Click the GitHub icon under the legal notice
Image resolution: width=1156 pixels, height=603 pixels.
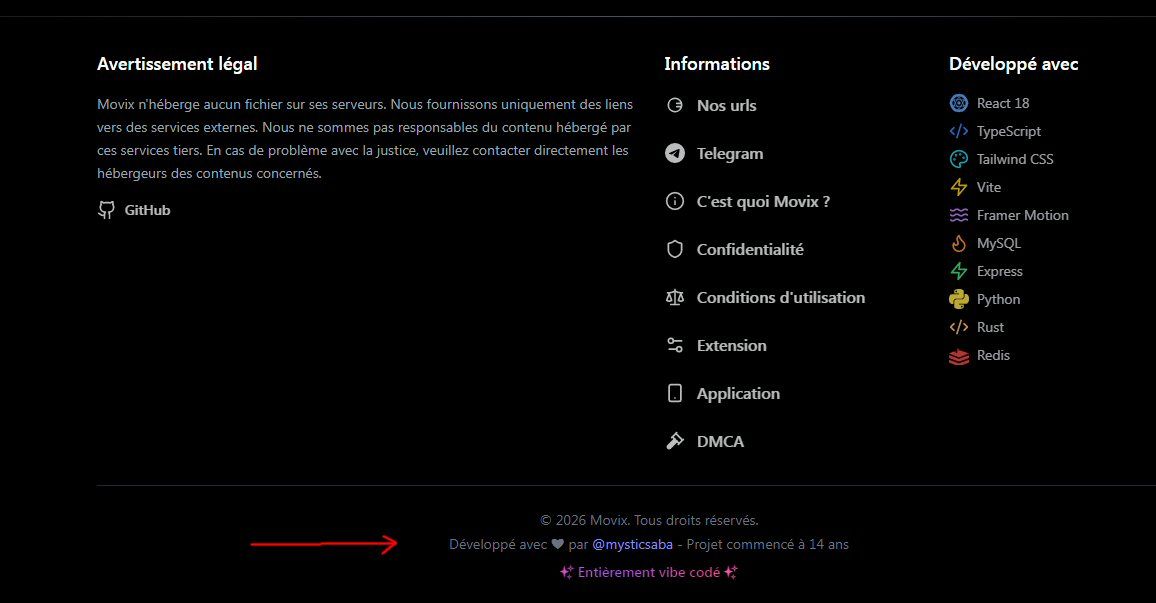pos(106,209)
